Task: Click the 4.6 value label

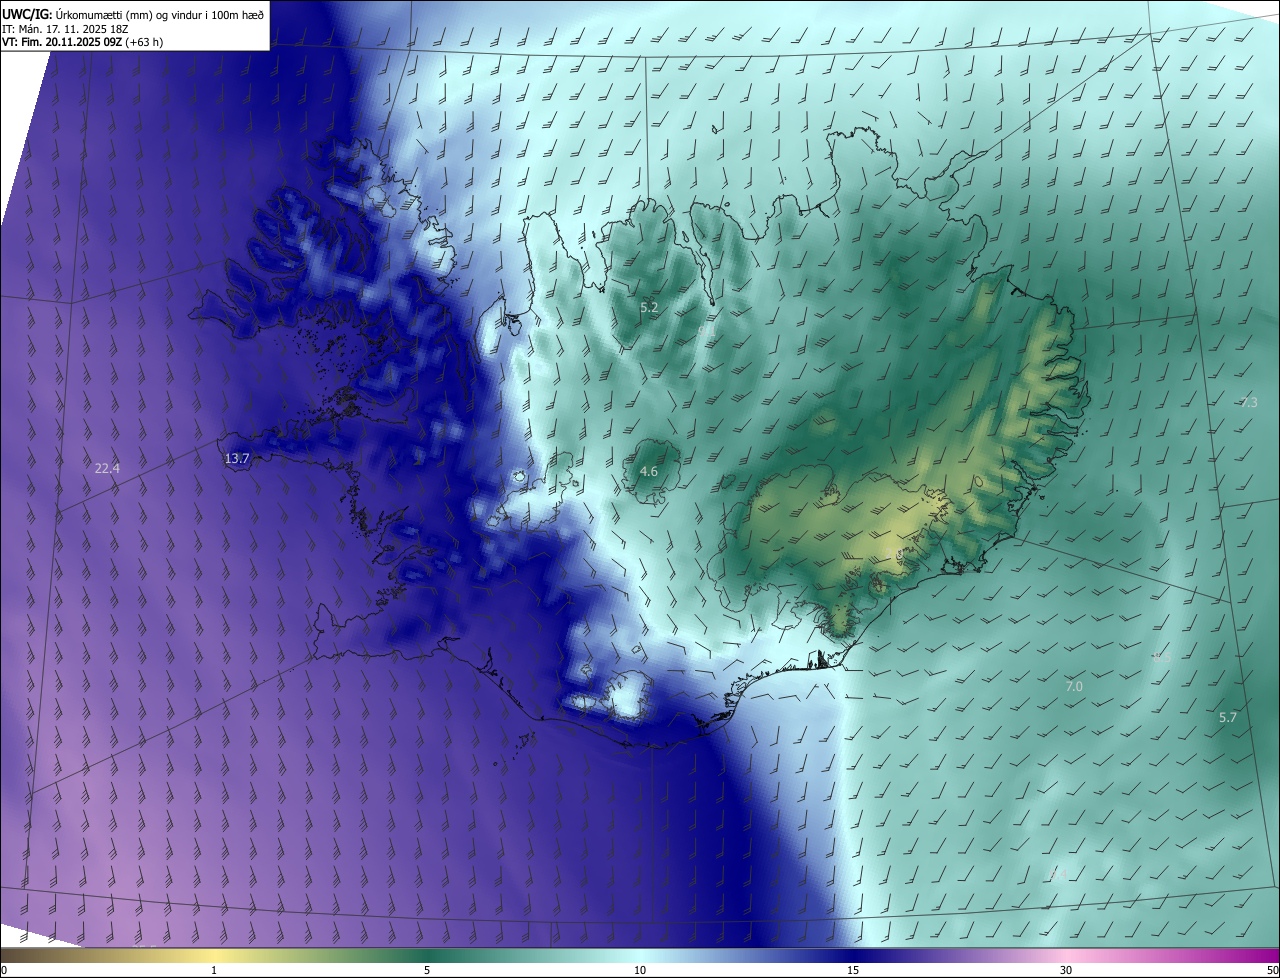Action: click(x=649, y=471)
